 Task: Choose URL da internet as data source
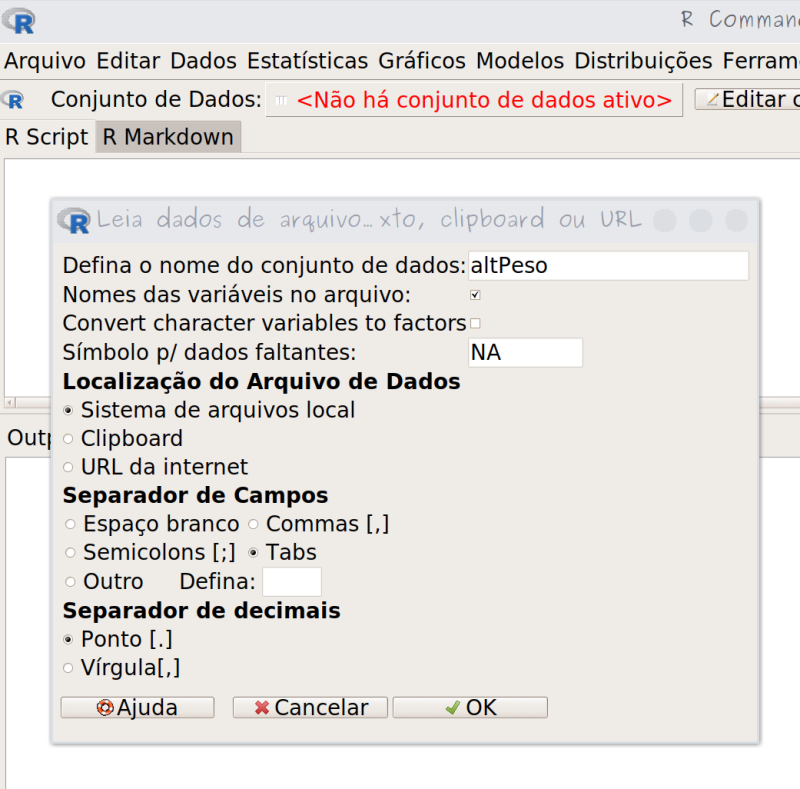coord(69,467)
